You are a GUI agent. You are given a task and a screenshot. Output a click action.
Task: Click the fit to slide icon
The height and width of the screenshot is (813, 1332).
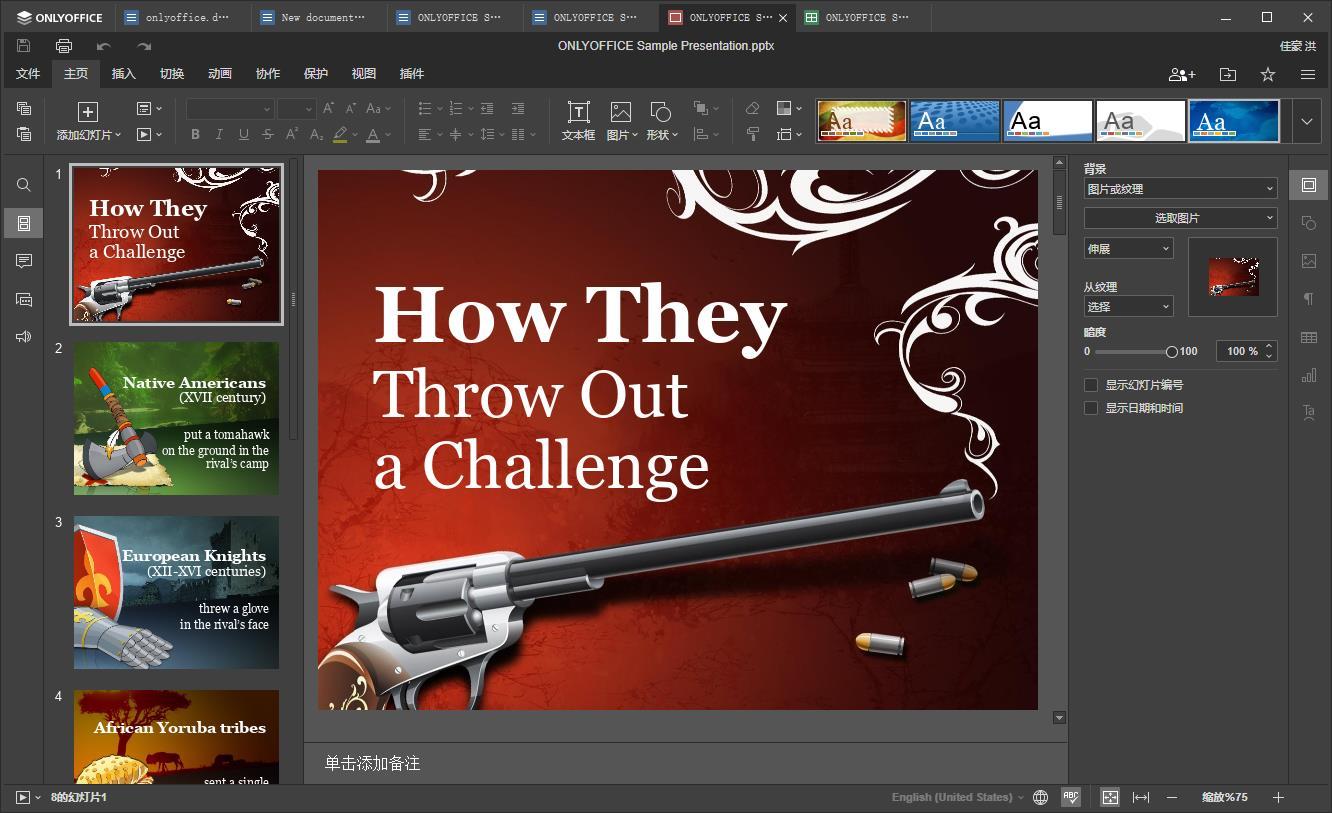[x=1110, y=797]
